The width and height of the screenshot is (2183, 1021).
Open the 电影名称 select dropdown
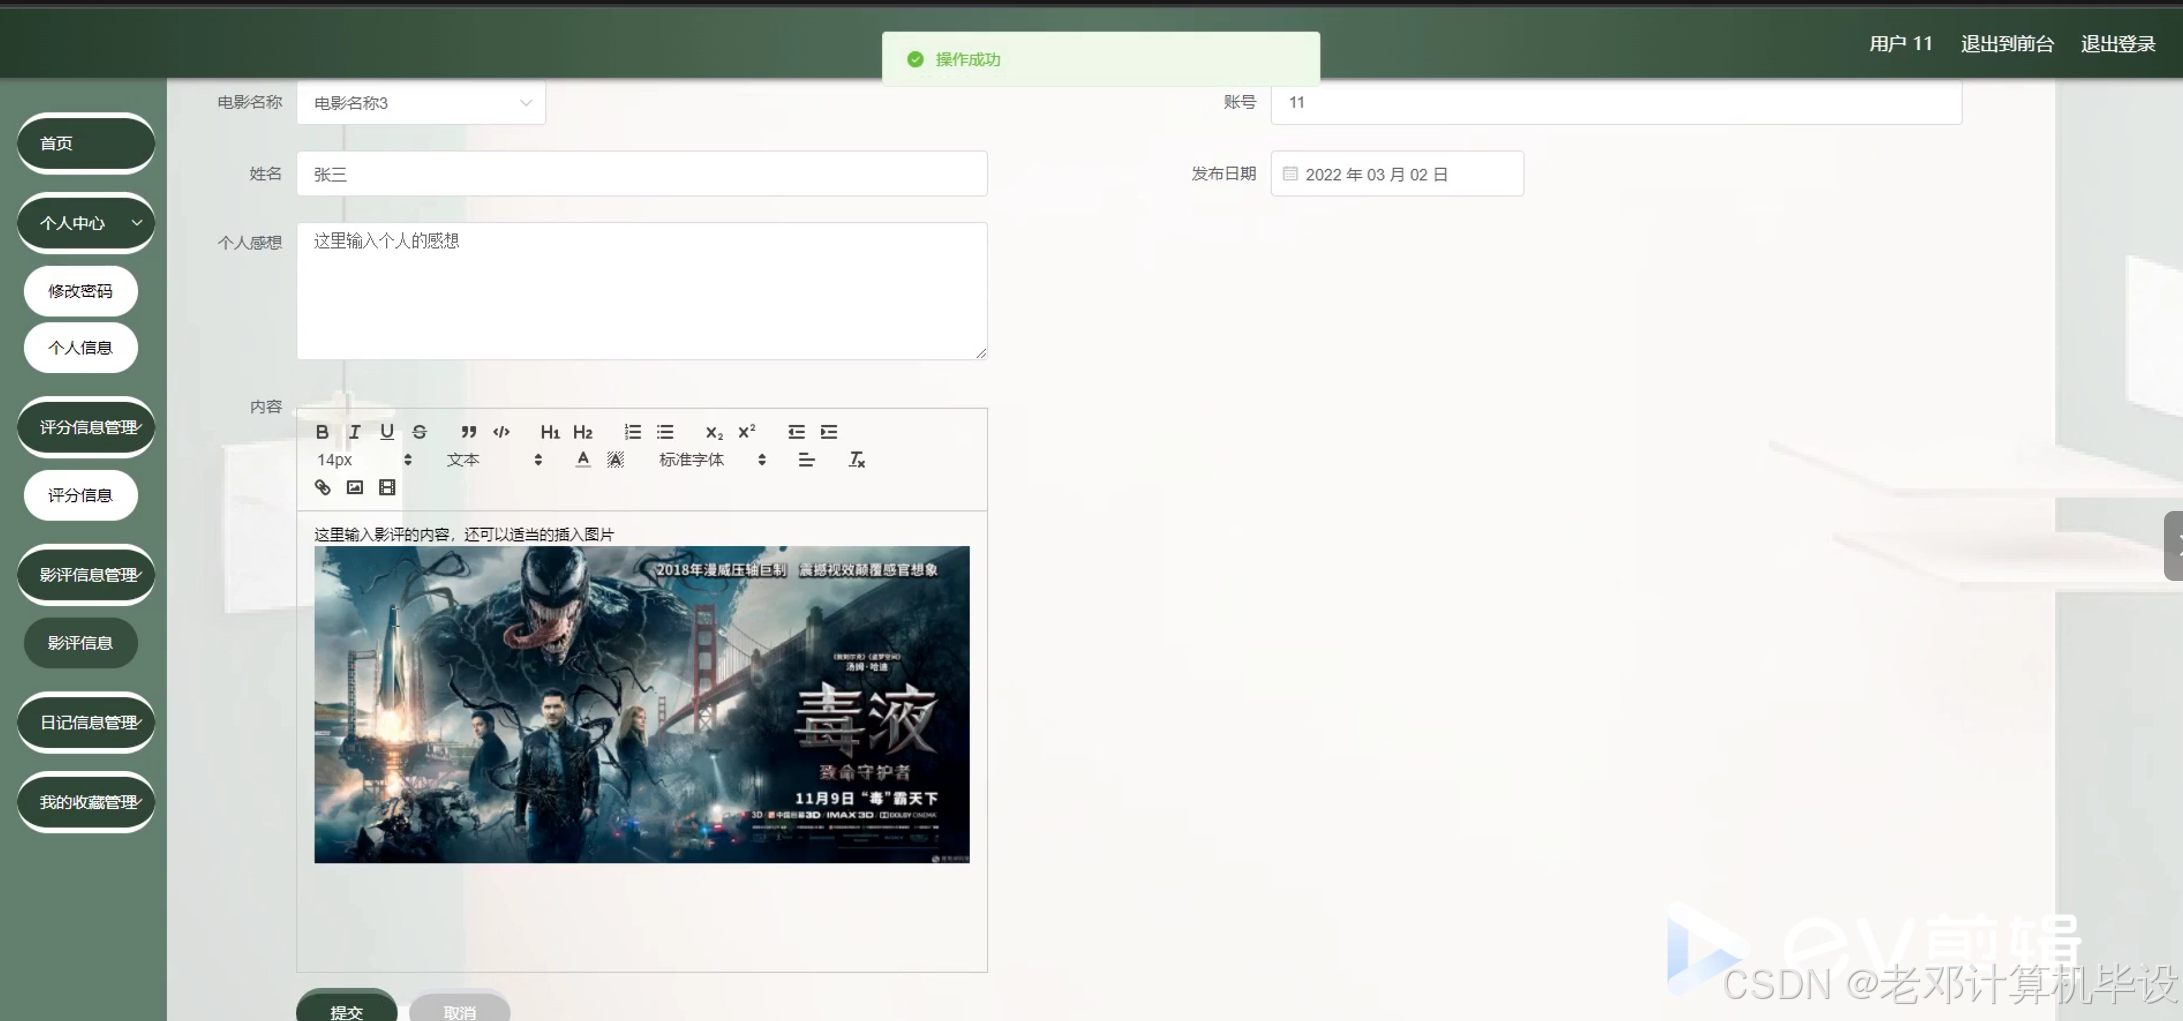tap(421, 103)
